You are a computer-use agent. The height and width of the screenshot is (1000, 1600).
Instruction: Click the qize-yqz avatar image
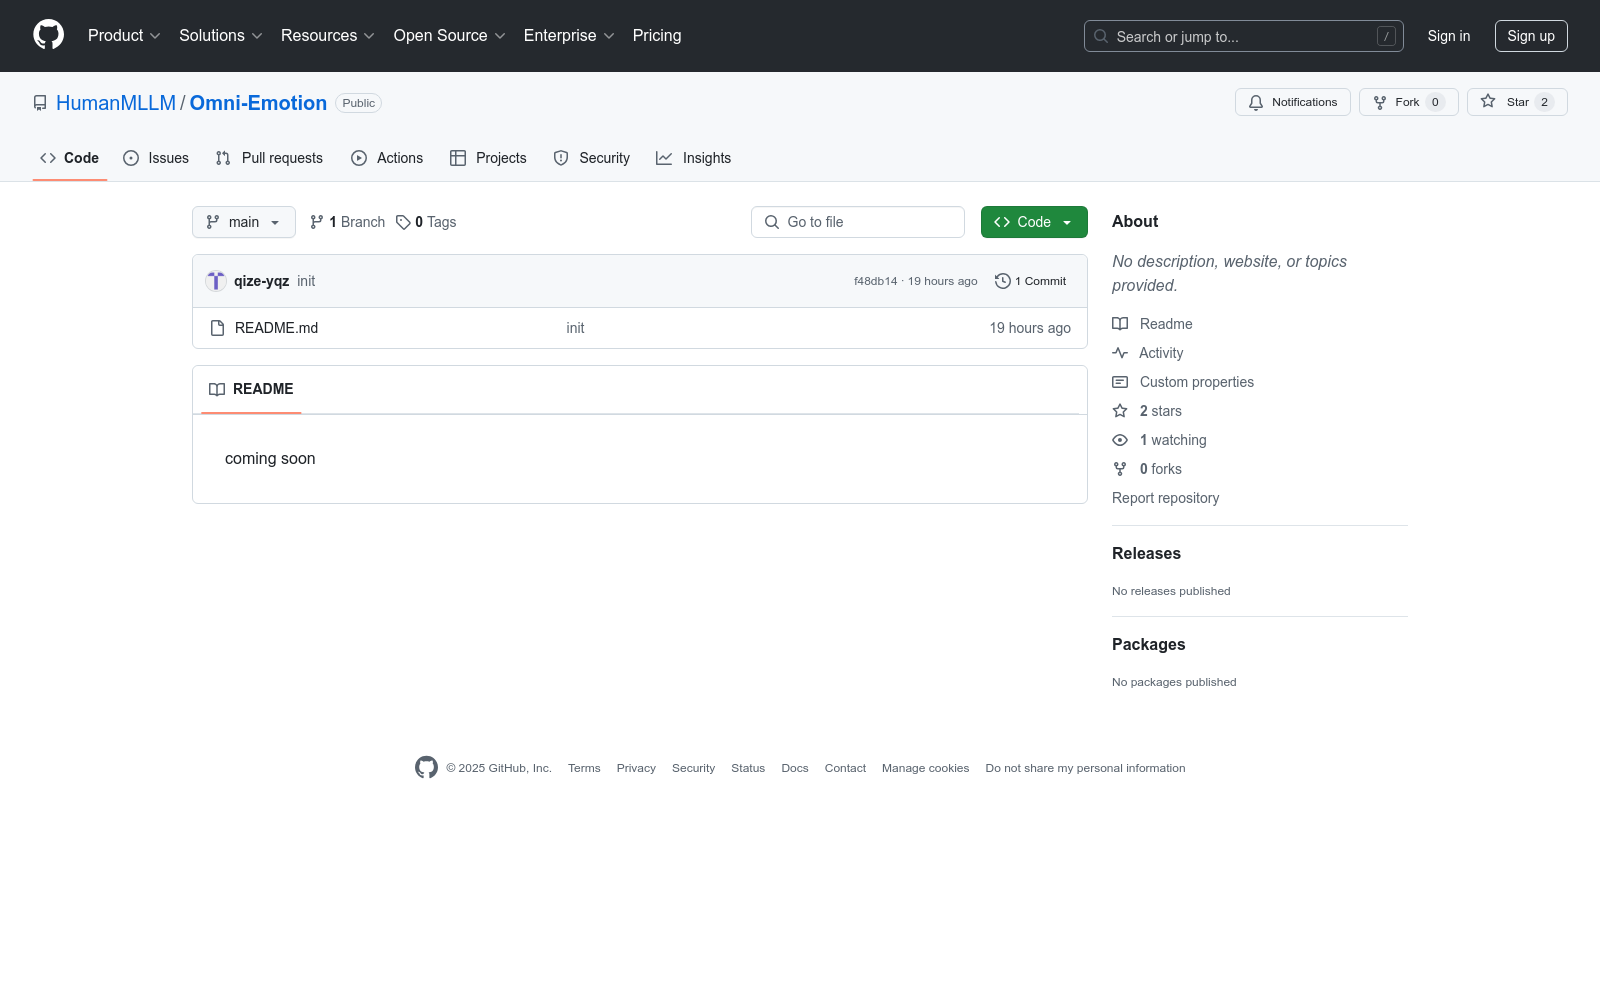coord(216,281)
